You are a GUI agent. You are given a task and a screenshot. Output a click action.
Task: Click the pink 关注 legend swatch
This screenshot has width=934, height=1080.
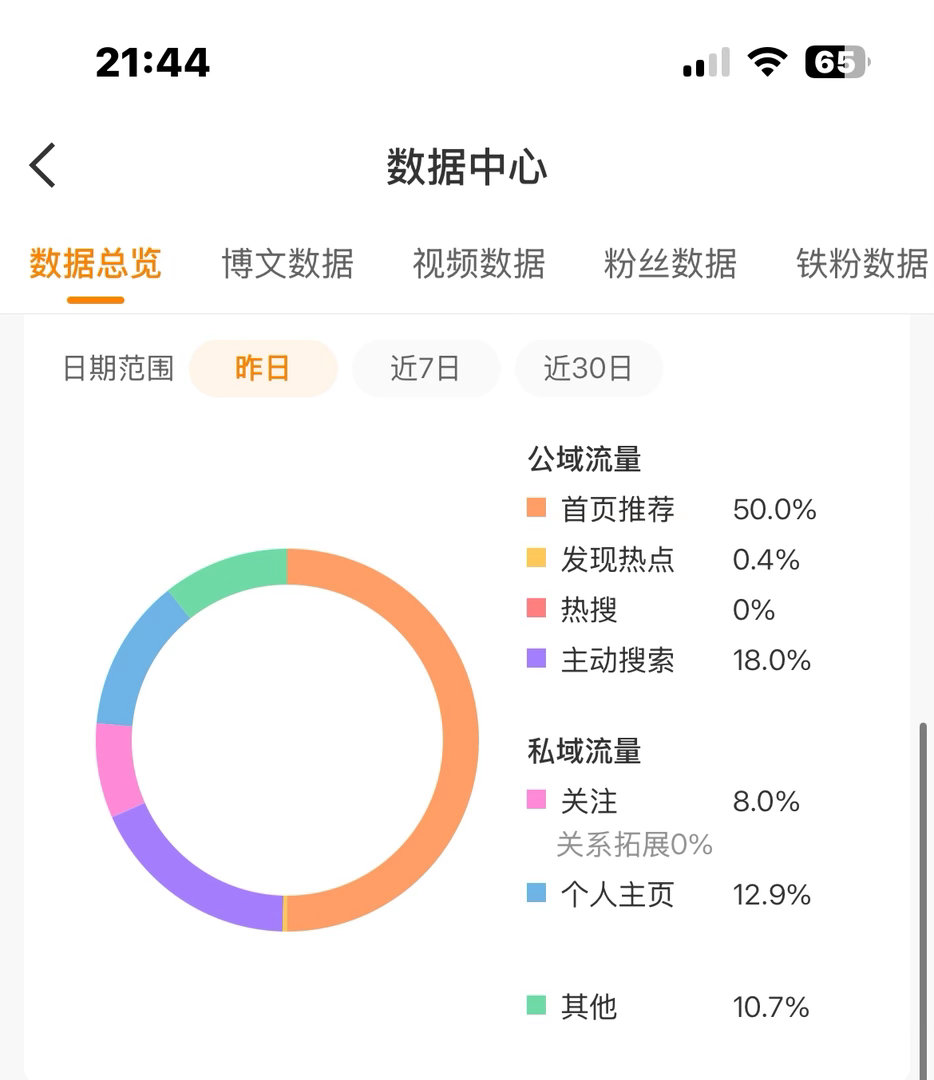click(536, 799)
